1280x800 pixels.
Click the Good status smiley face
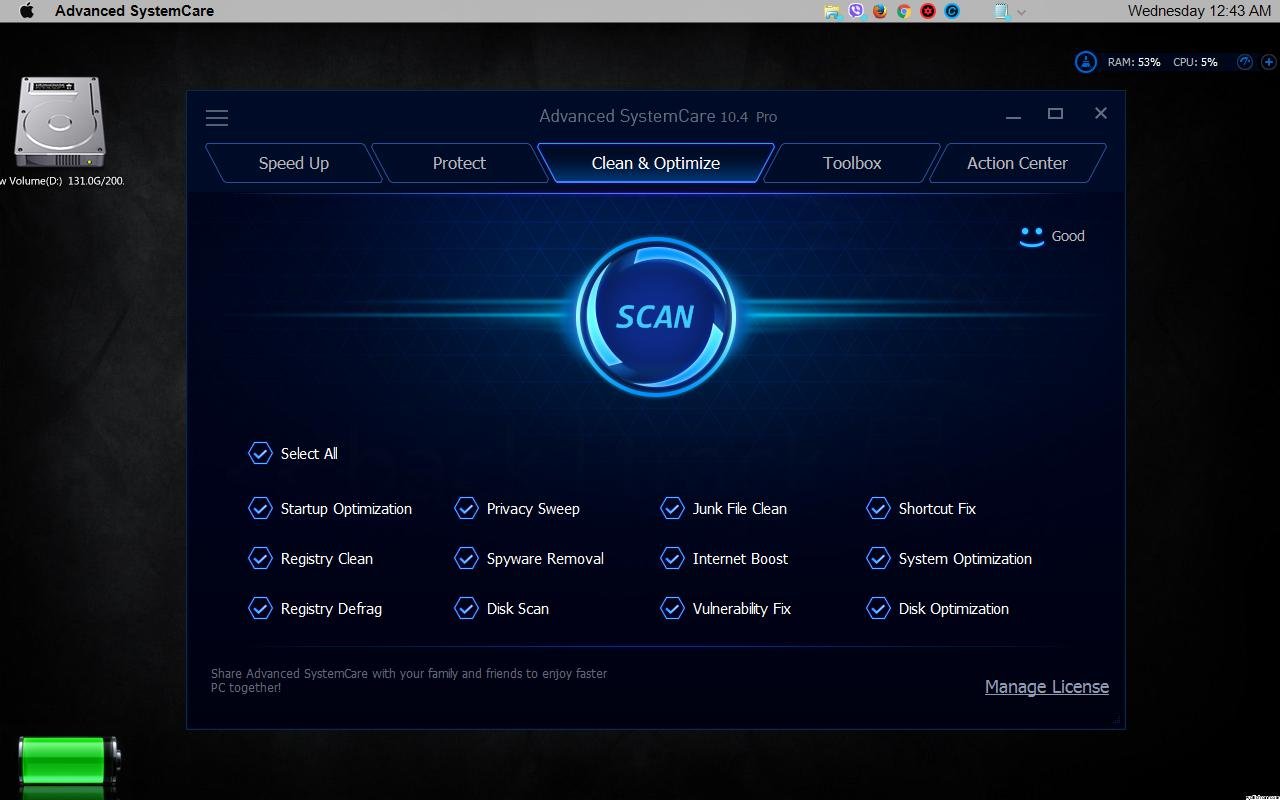pos(1031,237)
